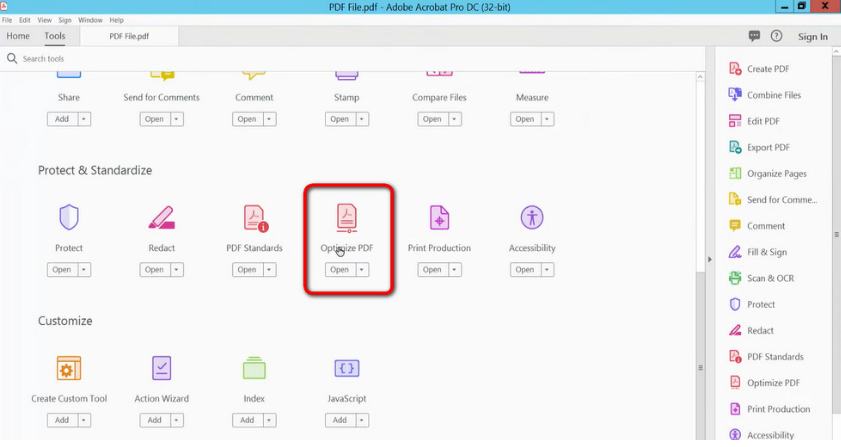Open Combine Files in right sidebar
This screenshot has width=841, height=447.
pyautogui.click(x=765, y=95)
